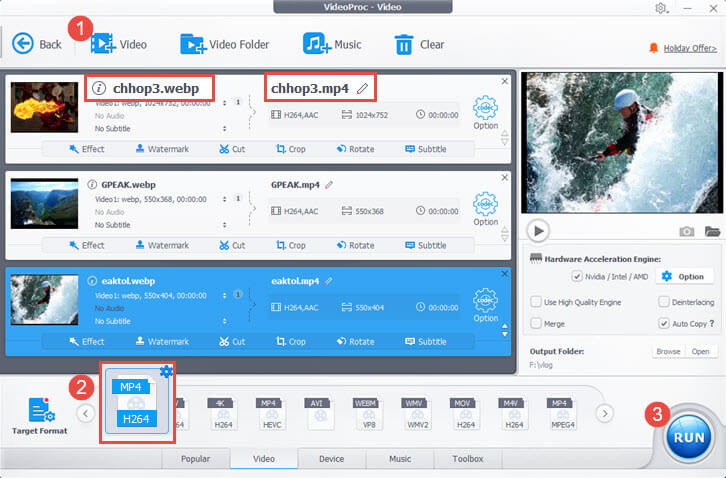Add Subtitle to GPEAK.webp
Viewport: 726px width, 478px height.
pos(426,245)
